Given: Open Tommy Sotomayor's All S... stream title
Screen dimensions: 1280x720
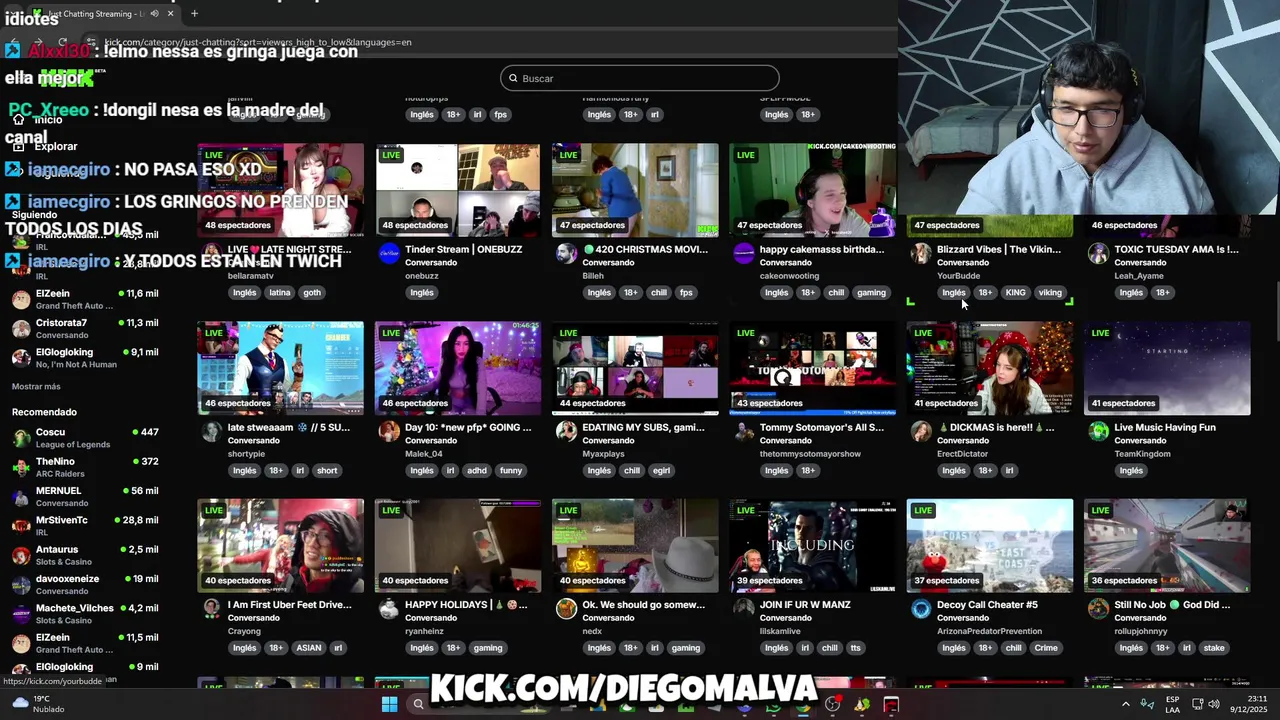Looking at the screenshot, I should (822, 427).
